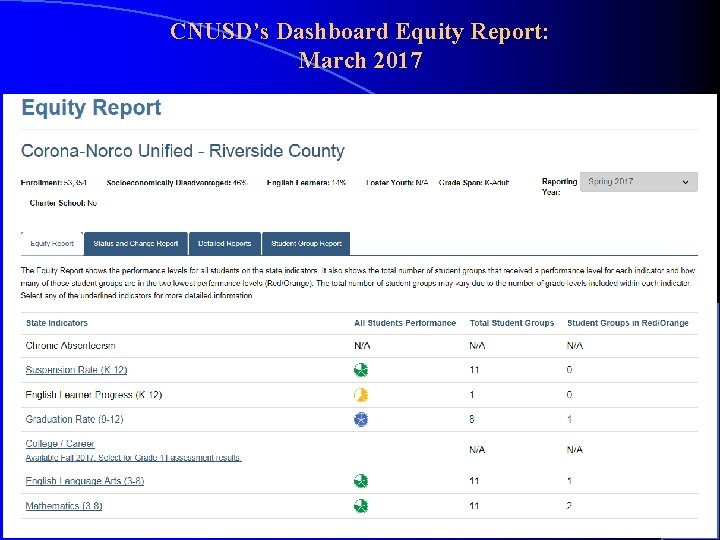The width and height of the screenshot is (720, 540).
Task: Click the Reporting Year label
Action: click(559, 186)
